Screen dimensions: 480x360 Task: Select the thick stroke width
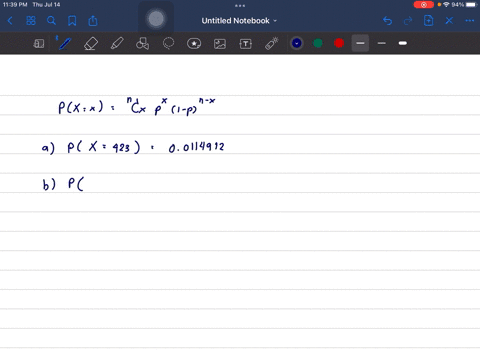pos(403,43)
